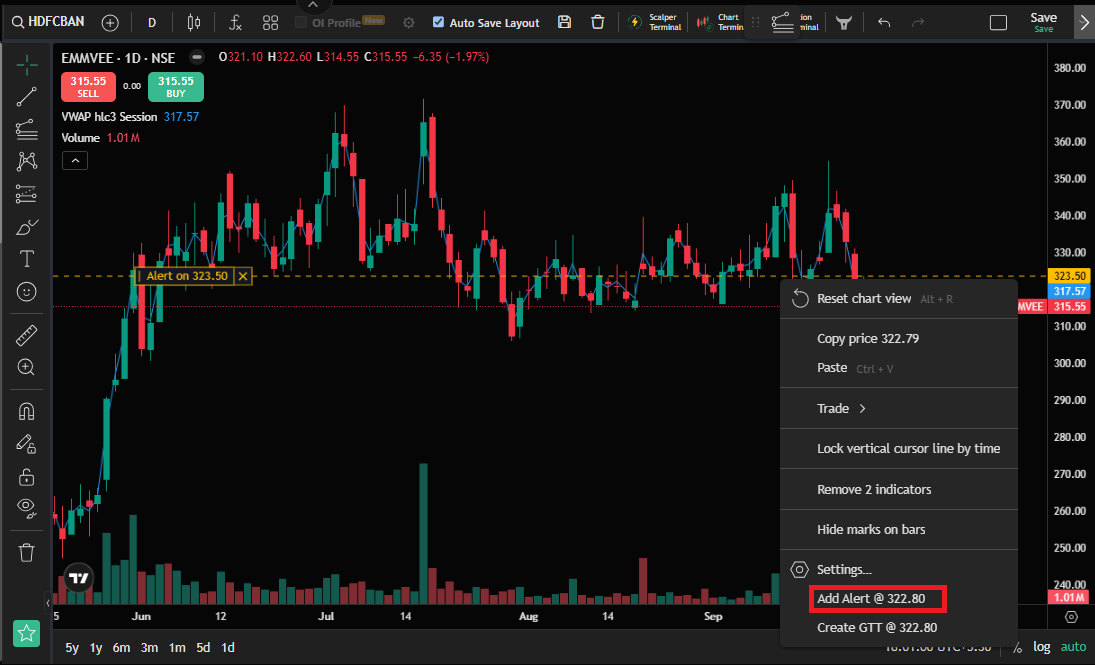Screen dimensions: 1095x665
Task: Expand the top panel chevron
Action: 313,6
